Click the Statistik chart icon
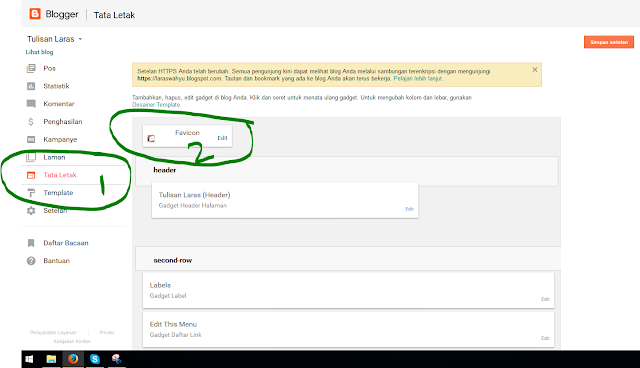Image resolution: width=640 pixels, height=368 pixels. (x=31, y=86)
